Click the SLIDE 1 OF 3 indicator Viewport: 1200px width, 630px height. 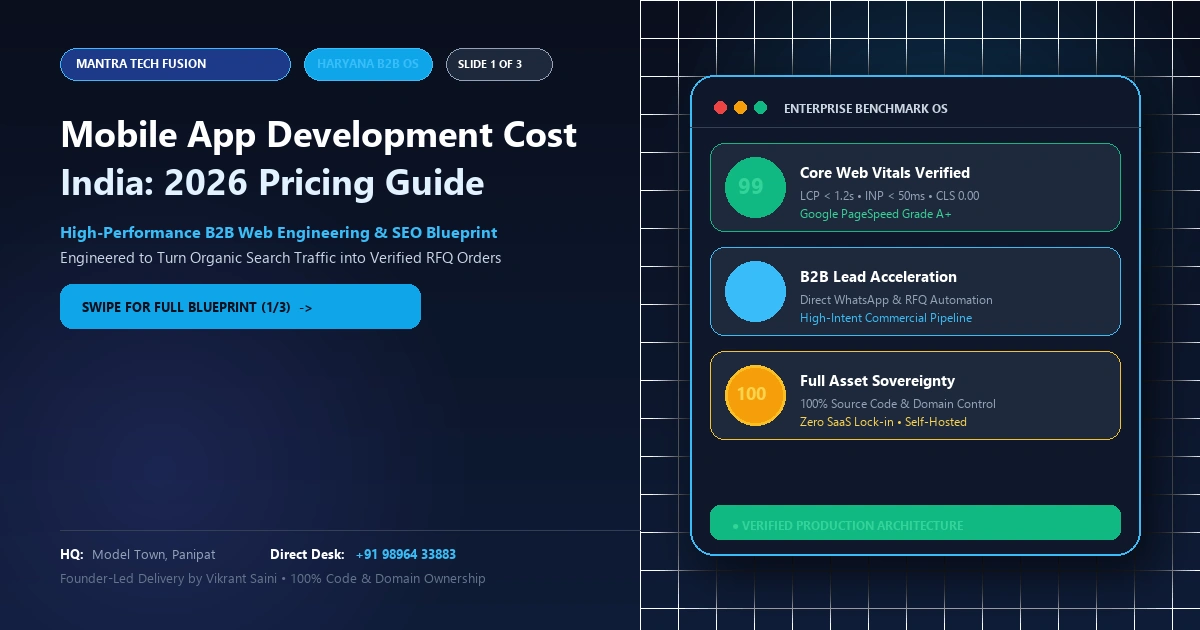pyautogui.click(x=499, y=64)
